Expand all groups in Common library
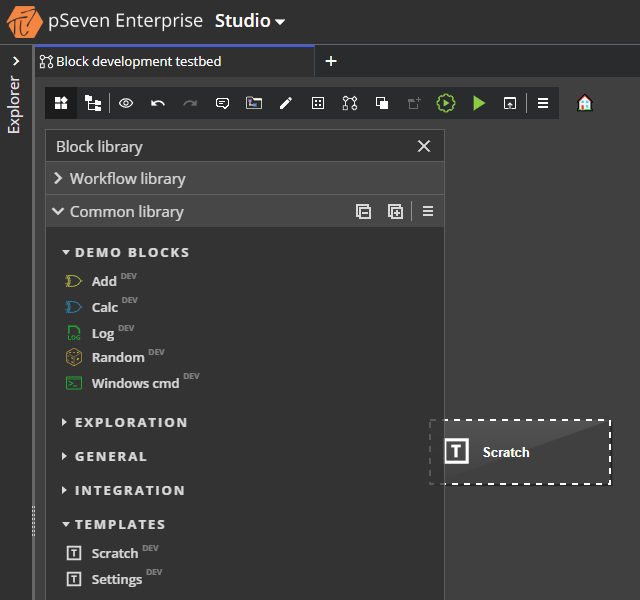This screenshot has width=640, height=600. (395, 211)
